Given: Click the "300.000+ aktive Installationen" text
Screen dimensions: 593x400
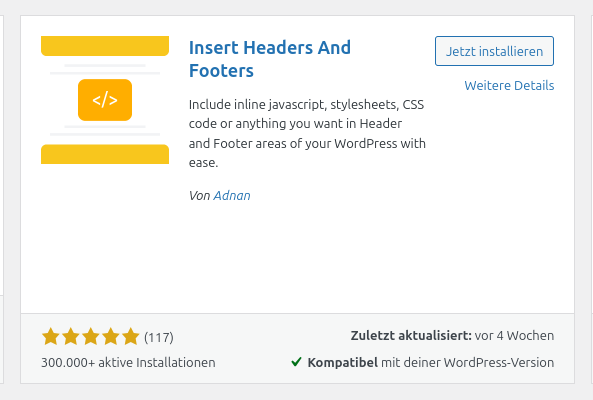Looking at the screenshot, I should coord(128,363).
